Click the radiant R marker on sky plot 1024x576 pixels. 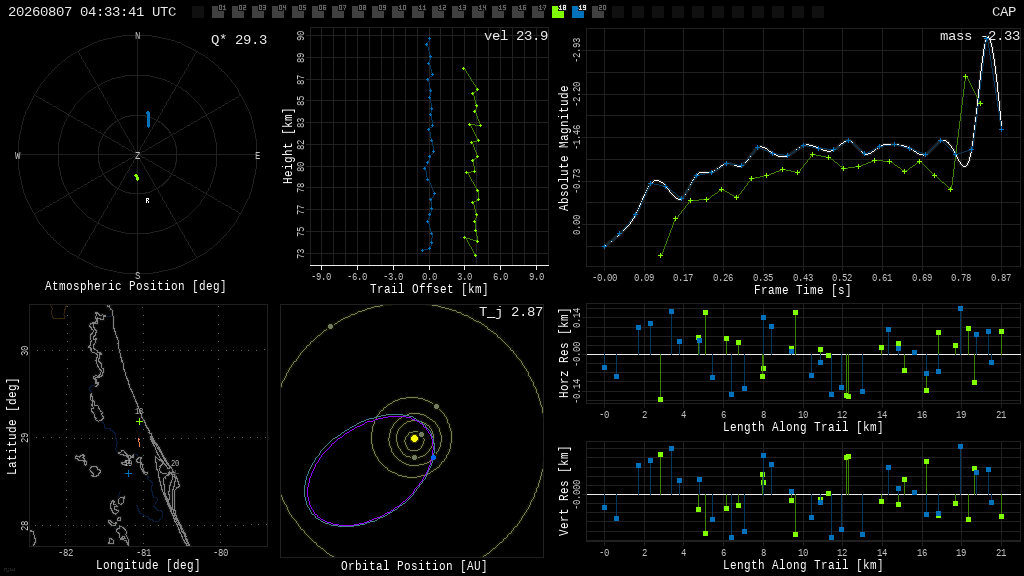(148, 200)
